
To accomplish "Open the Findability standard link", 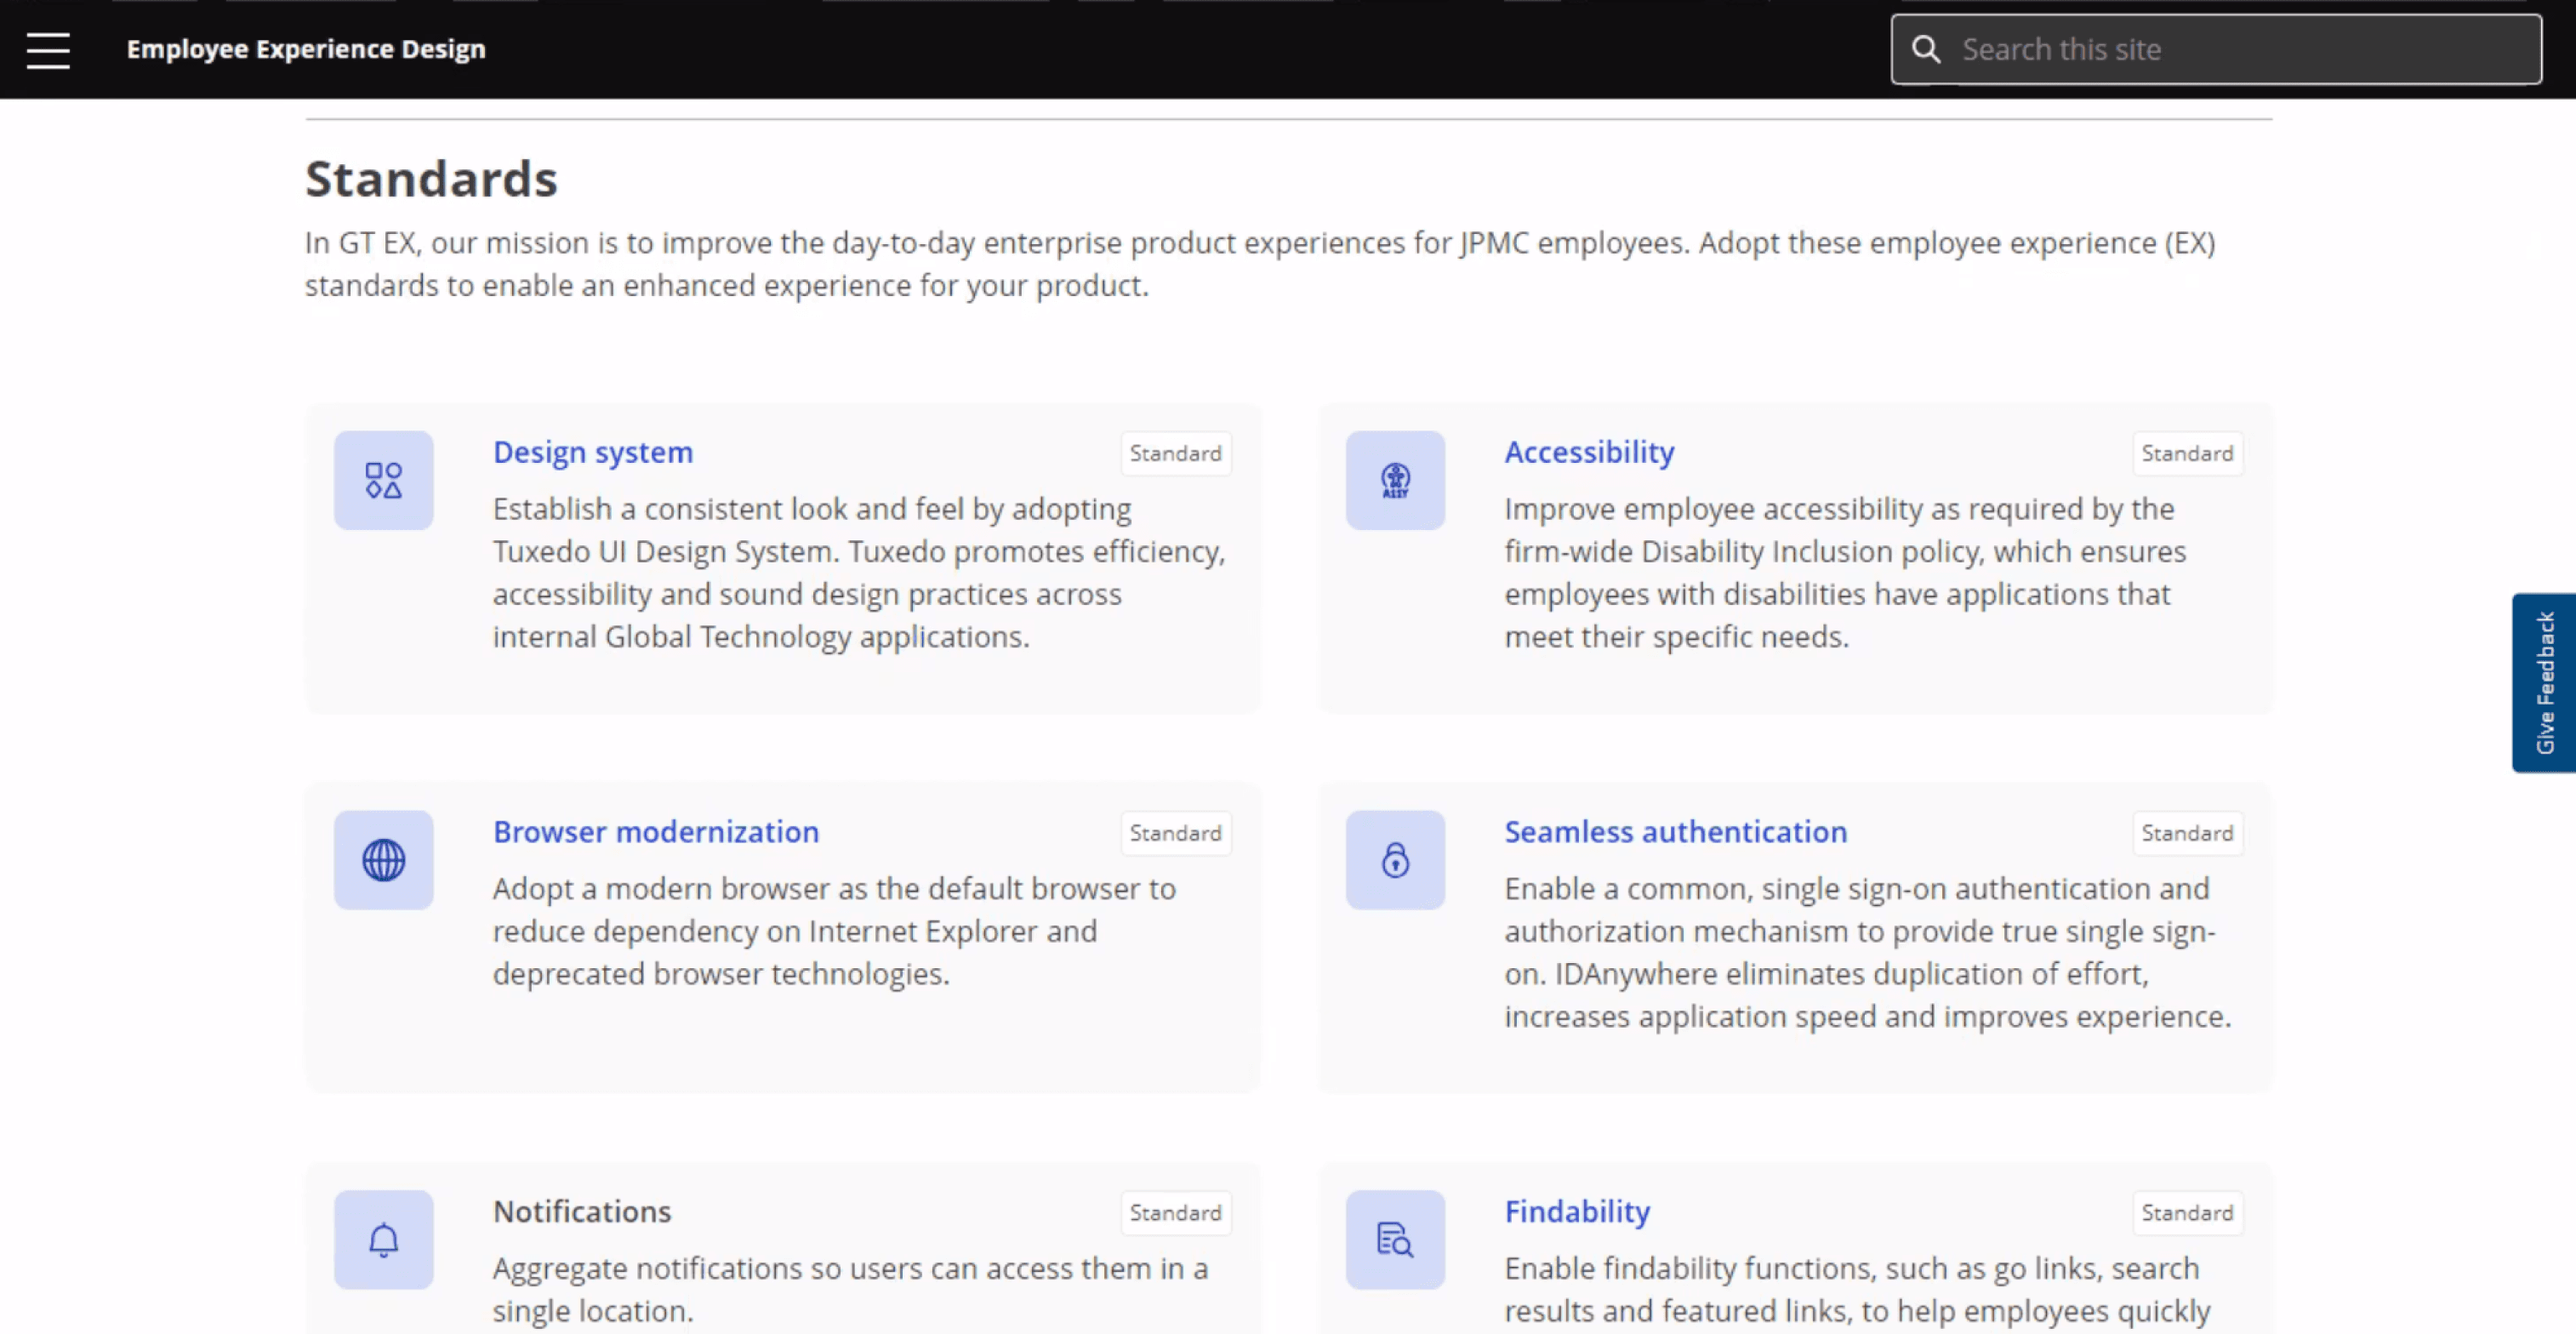I will tap(1576, 1211).
